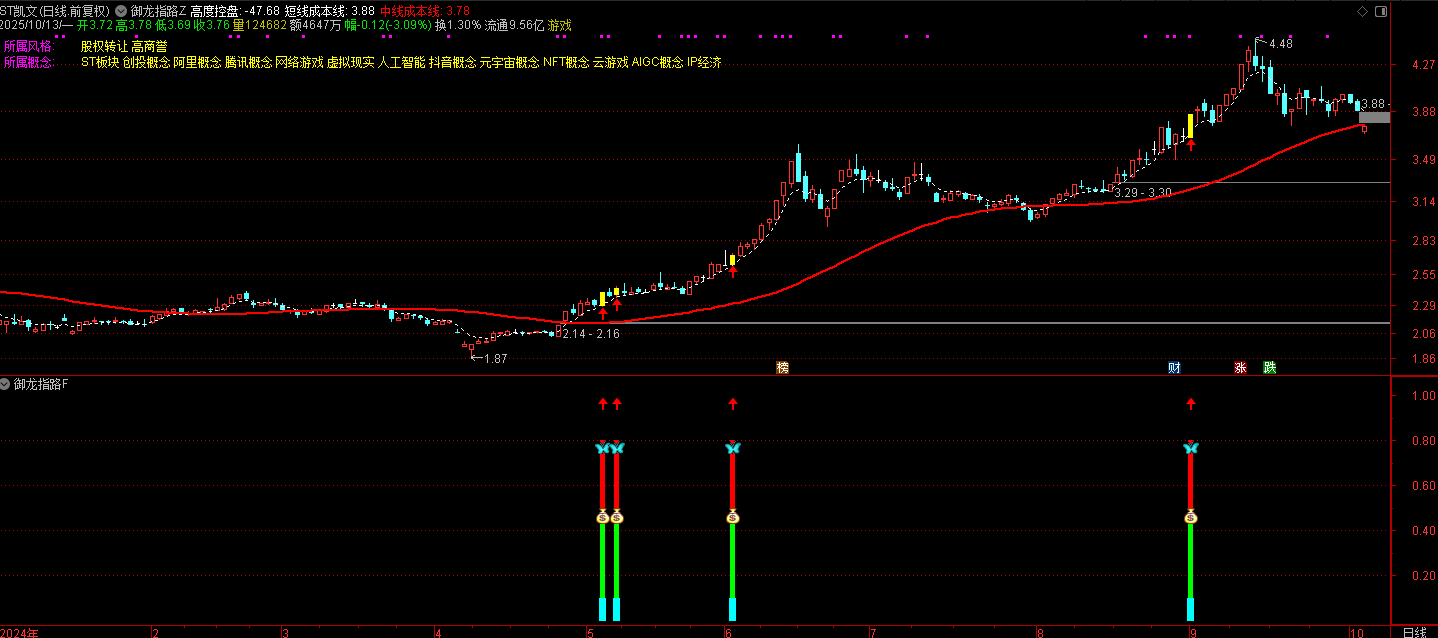
Task: Click the month 6 mark on time axis
Action: (x=727, y=632)
